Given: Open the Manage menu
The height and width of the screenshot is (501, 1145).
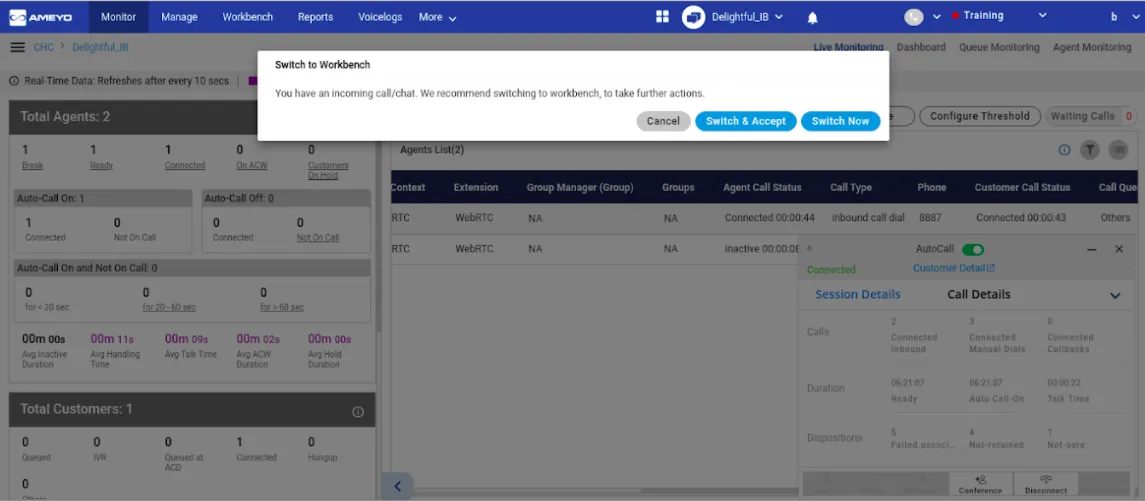Looking at the screenshot, I should 179,17.
